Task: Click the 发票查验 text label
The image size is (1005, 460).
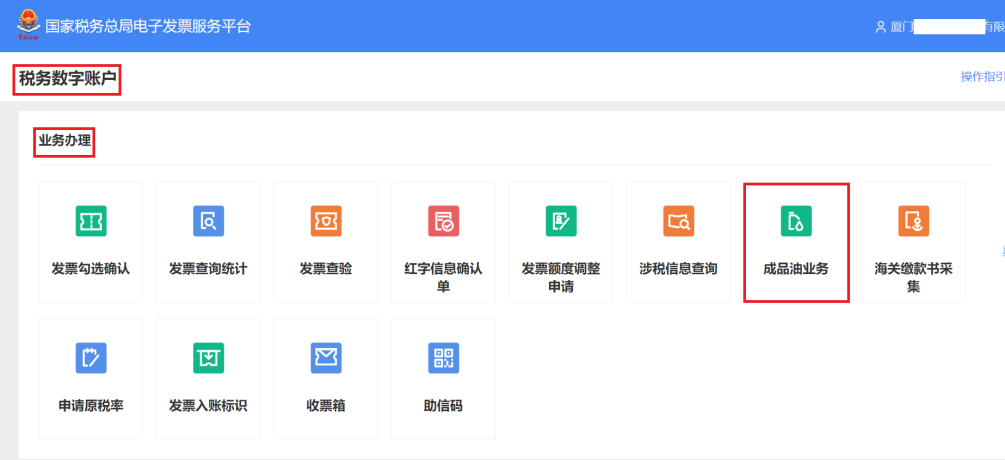Action: [326, 269]
